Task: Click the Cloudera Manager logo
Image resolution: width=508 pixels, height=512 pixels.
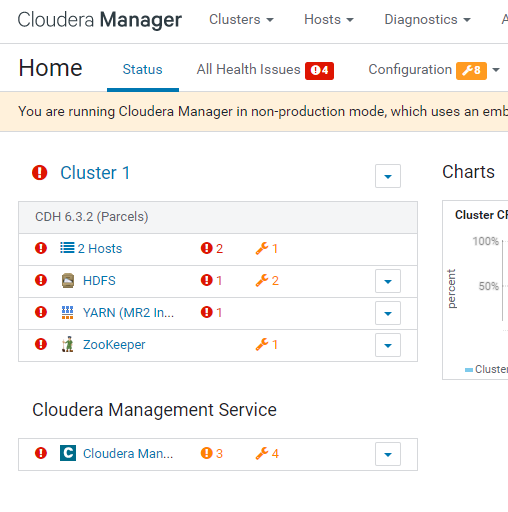Action: click(100, 20)
